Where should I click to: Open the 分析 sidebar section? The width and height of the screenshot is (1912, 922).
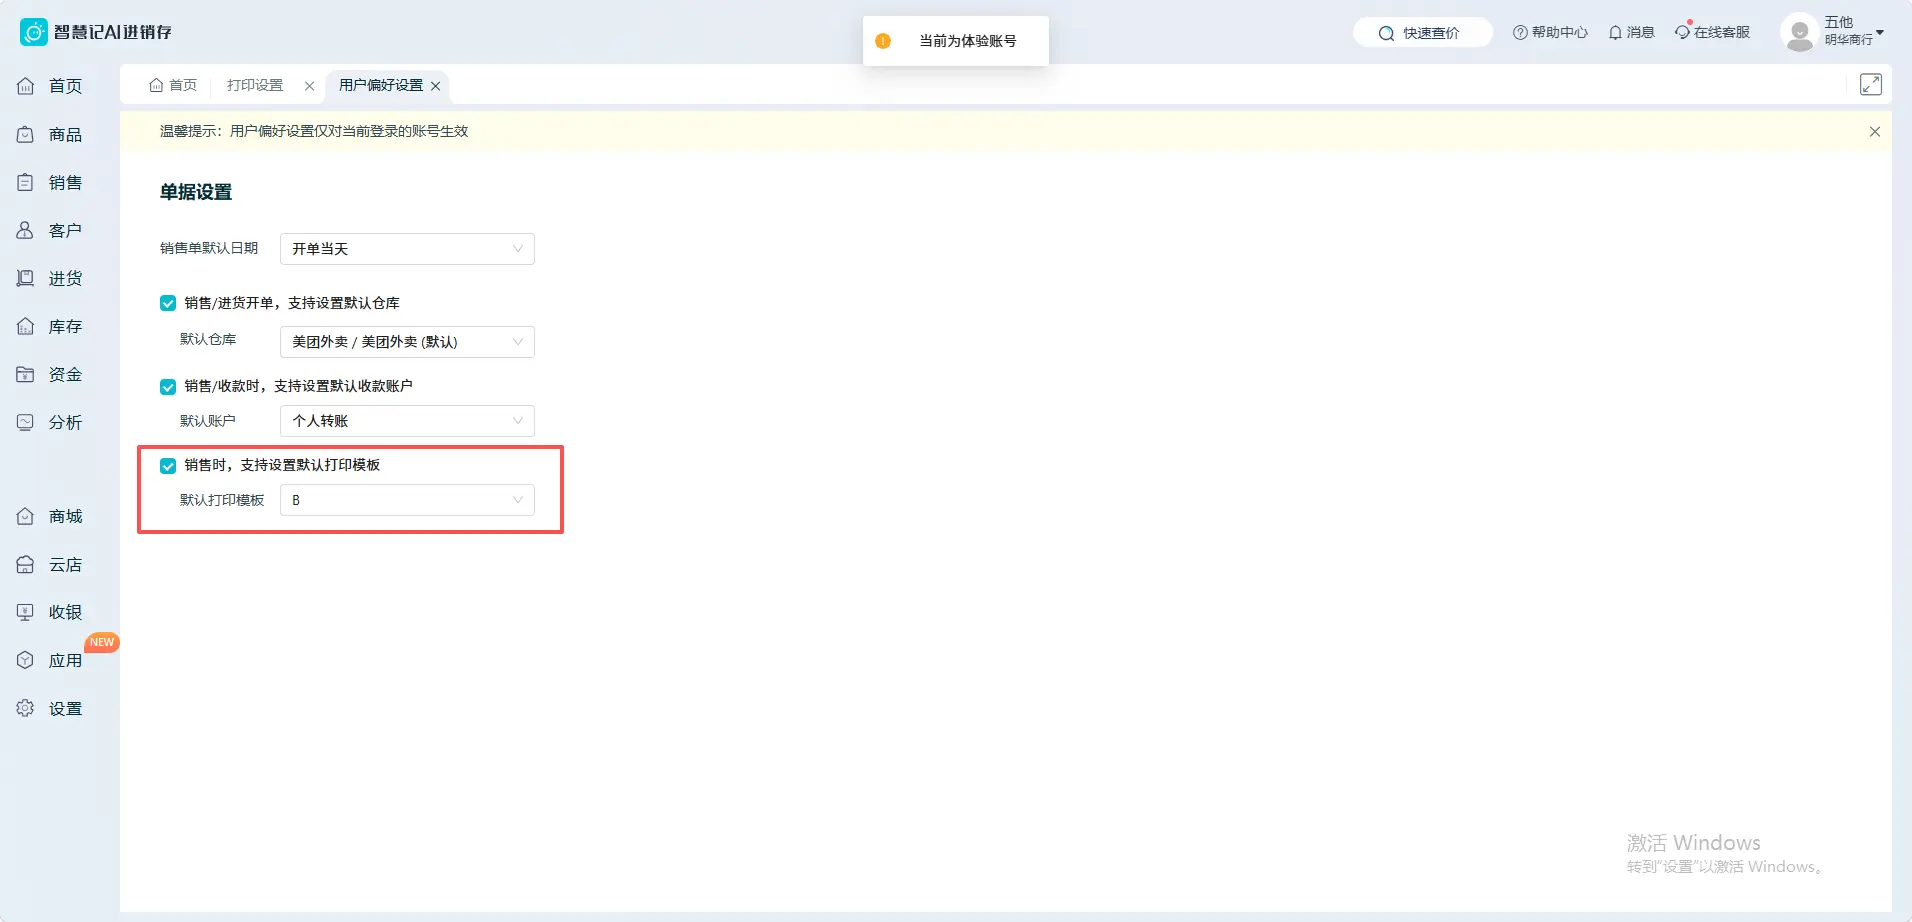click(50, 422)
